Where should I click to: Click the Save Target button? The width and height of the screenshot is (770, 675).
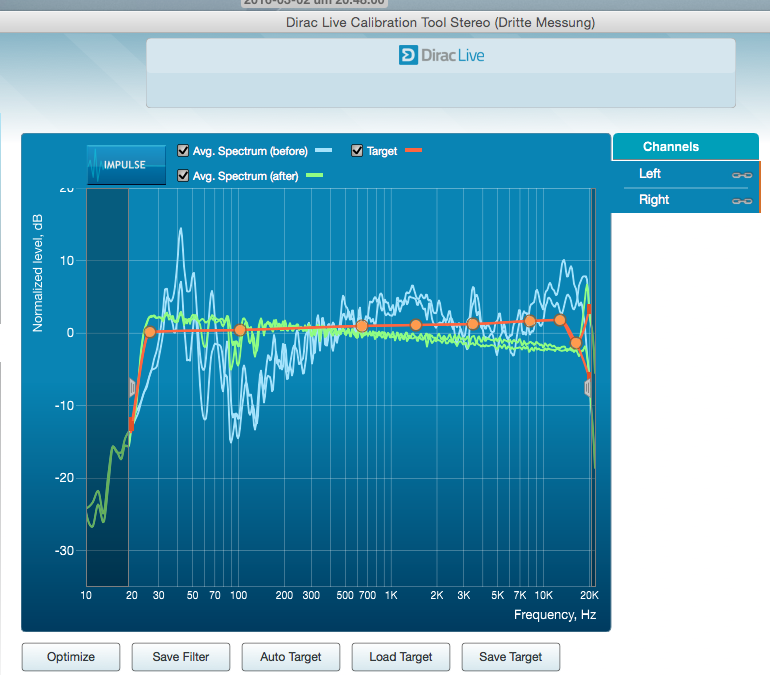[x=511, y=657]
